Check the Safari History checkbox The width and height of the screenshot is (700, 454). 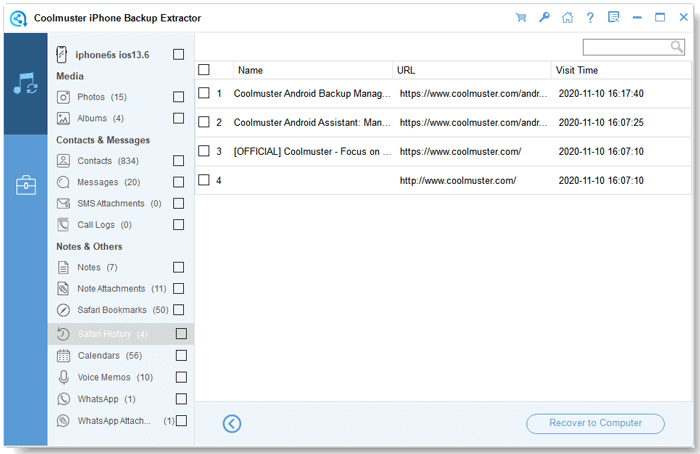tap(181, 333)
